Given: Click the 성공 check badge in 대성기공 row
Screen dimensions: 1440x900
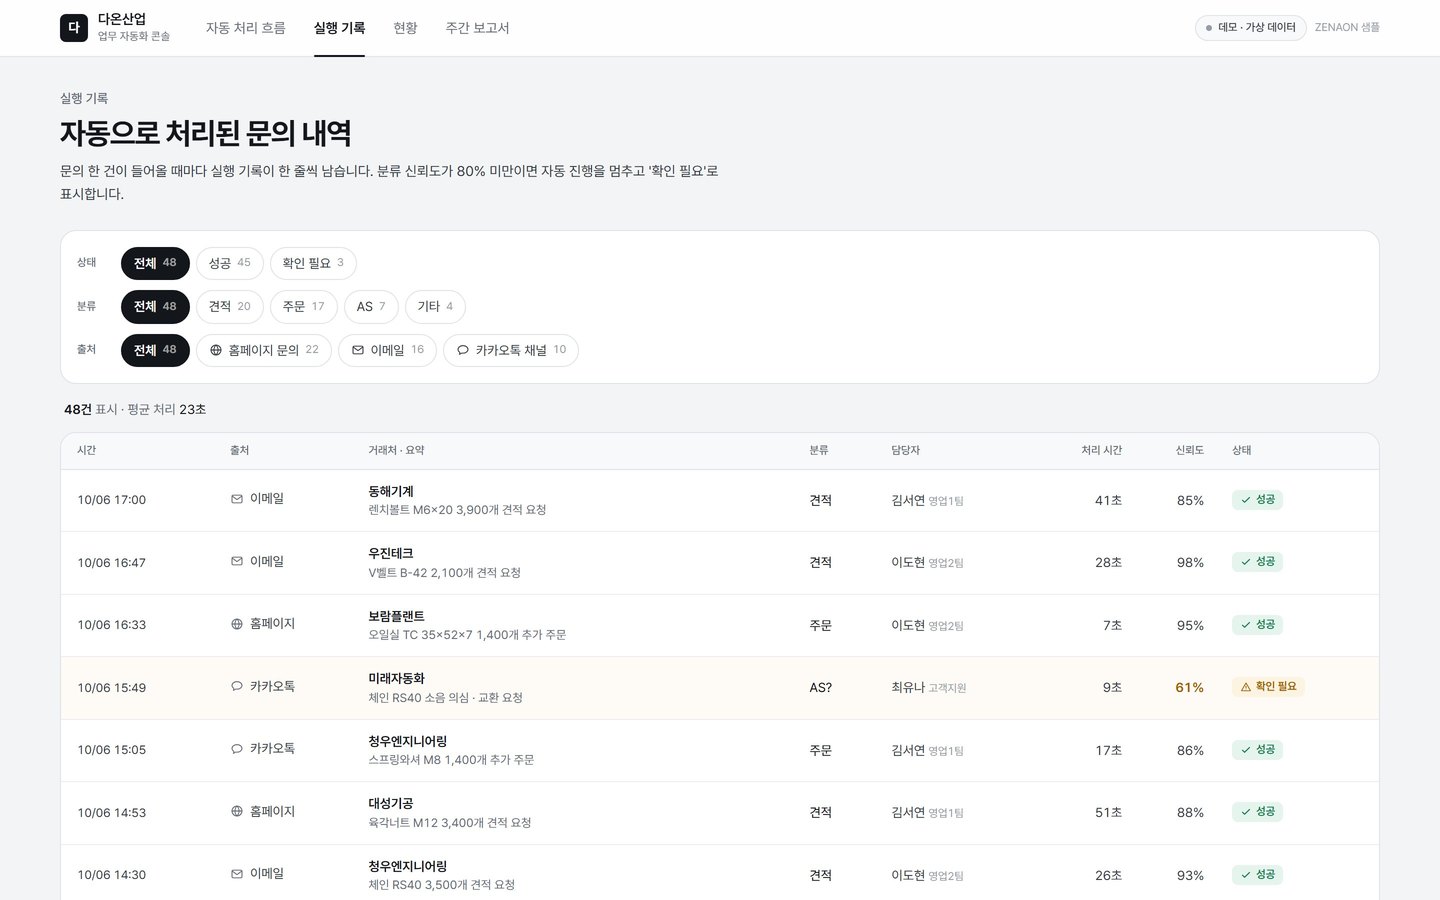Looking at the screenshot, I should tap(1258, 812).
